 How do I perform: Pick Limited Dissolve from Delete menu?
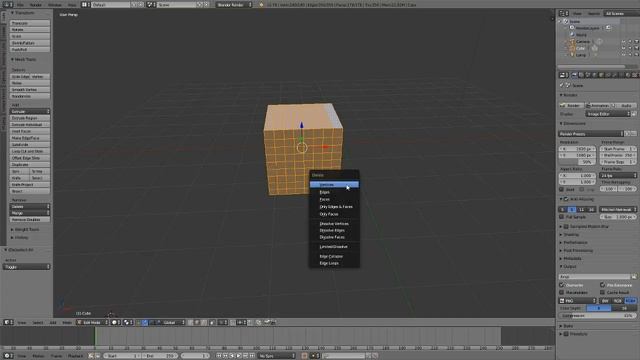point(334,247)
